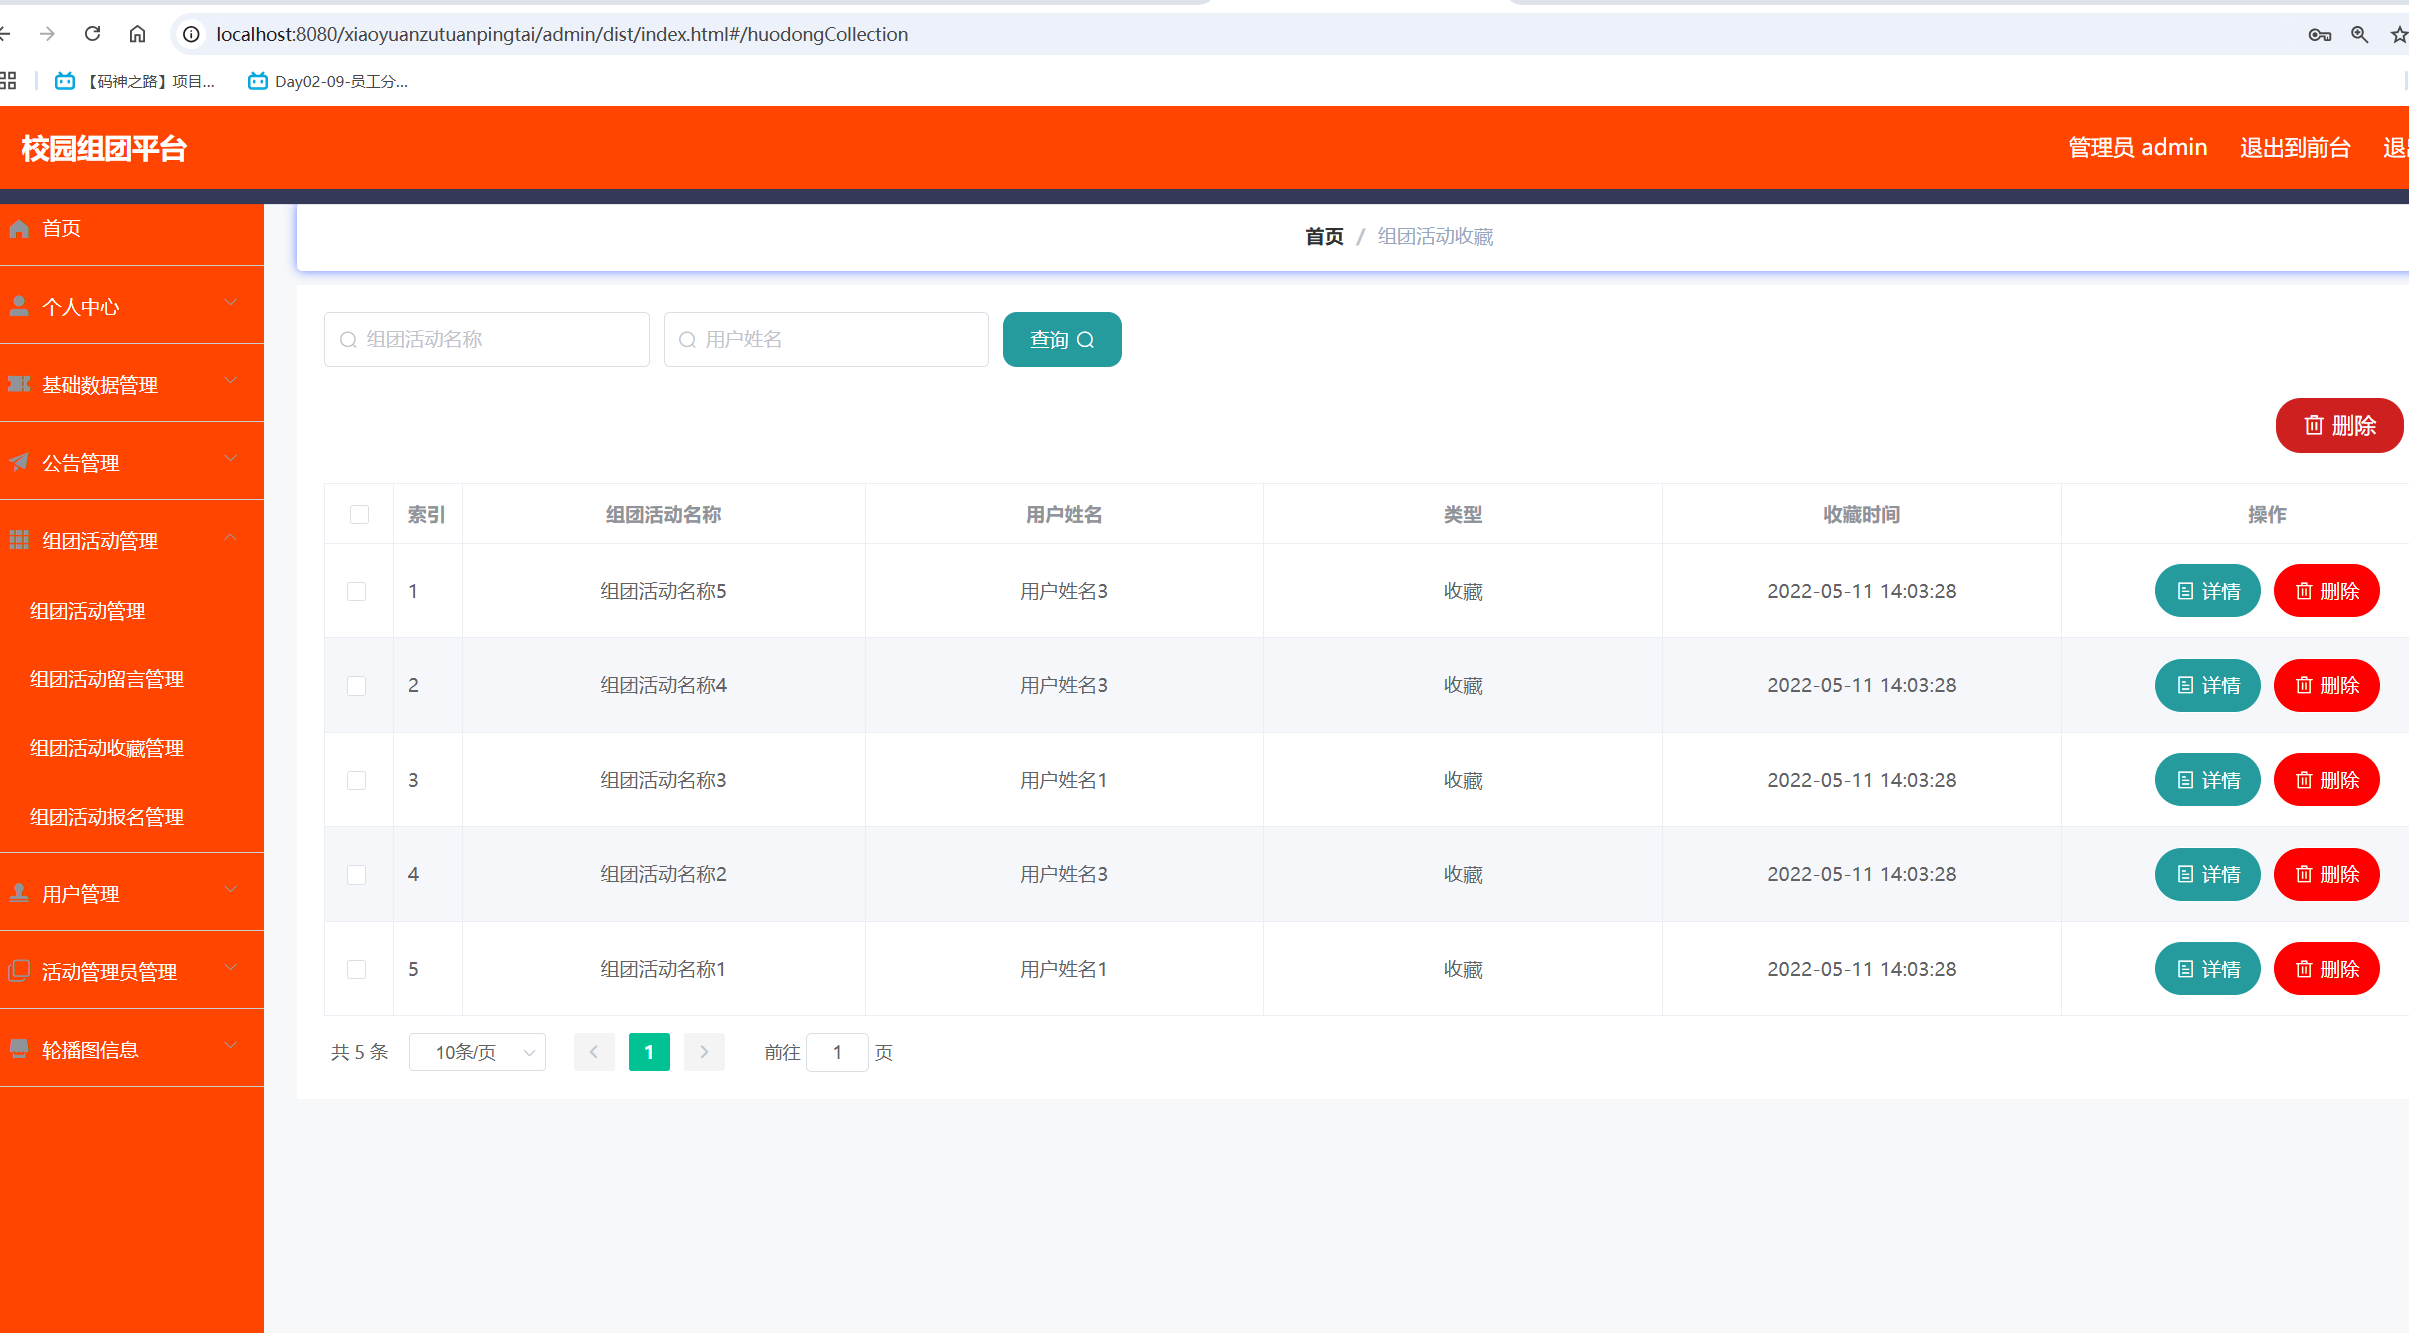Click the browser home button icon
Viewport: 2409px width, 1333px height.
pos(137,34)
